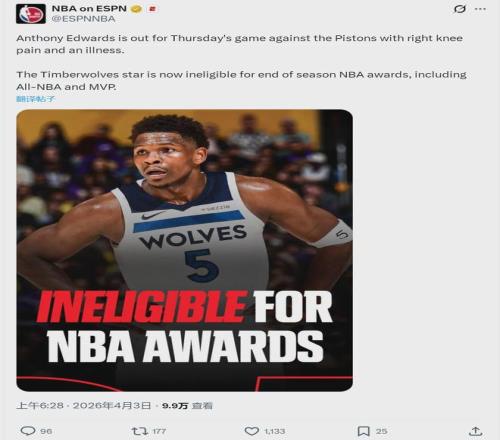This screenshot has width=500, height=440.
Task: Click the 1,133 likes count
Action: coord(274,431)
